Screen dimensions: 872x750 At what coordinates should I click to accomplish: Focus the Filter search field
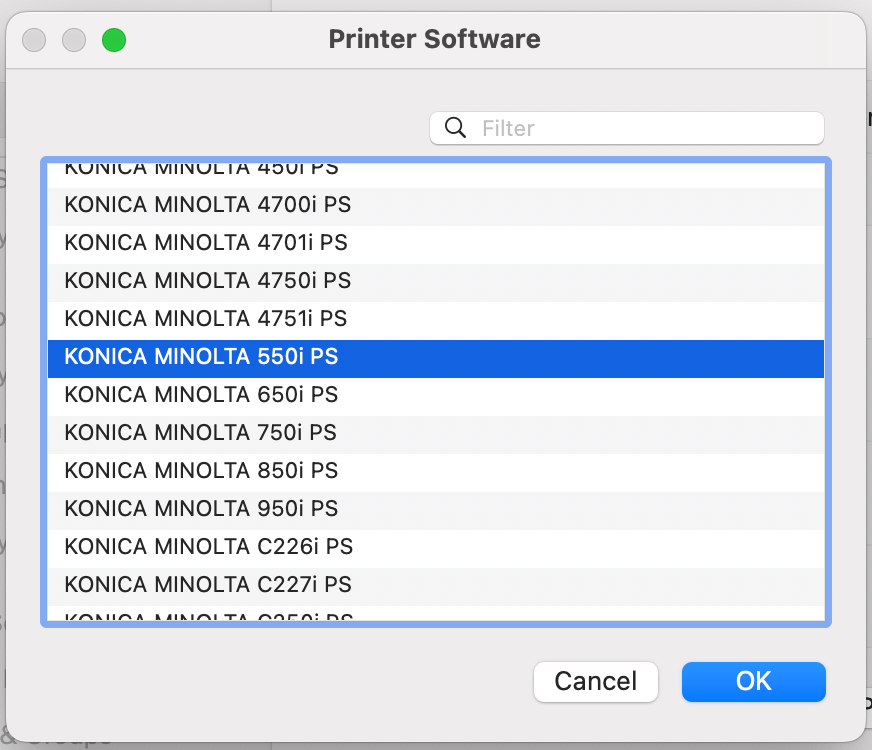pos(627,128)
